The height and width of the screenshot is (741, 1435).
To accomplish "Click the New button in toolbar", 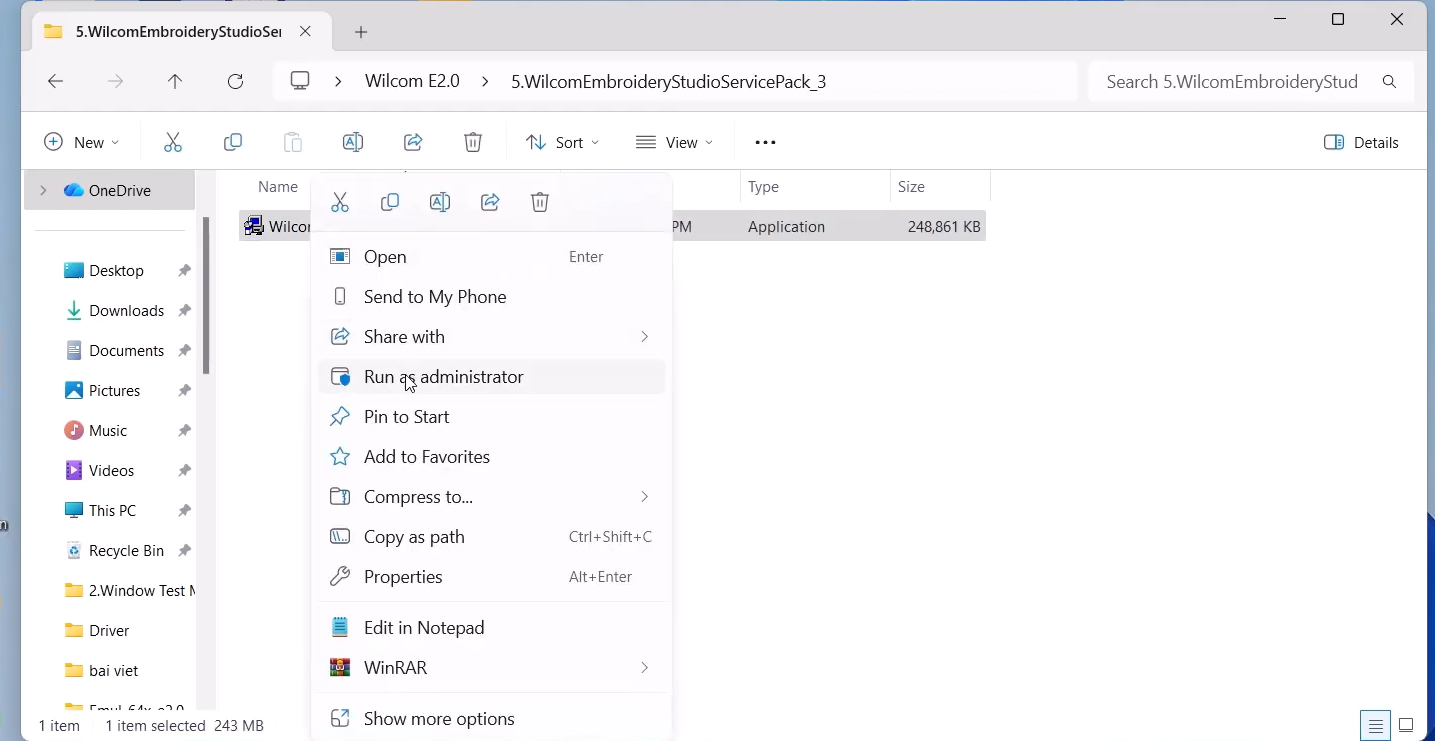I will tap(82, 143).
